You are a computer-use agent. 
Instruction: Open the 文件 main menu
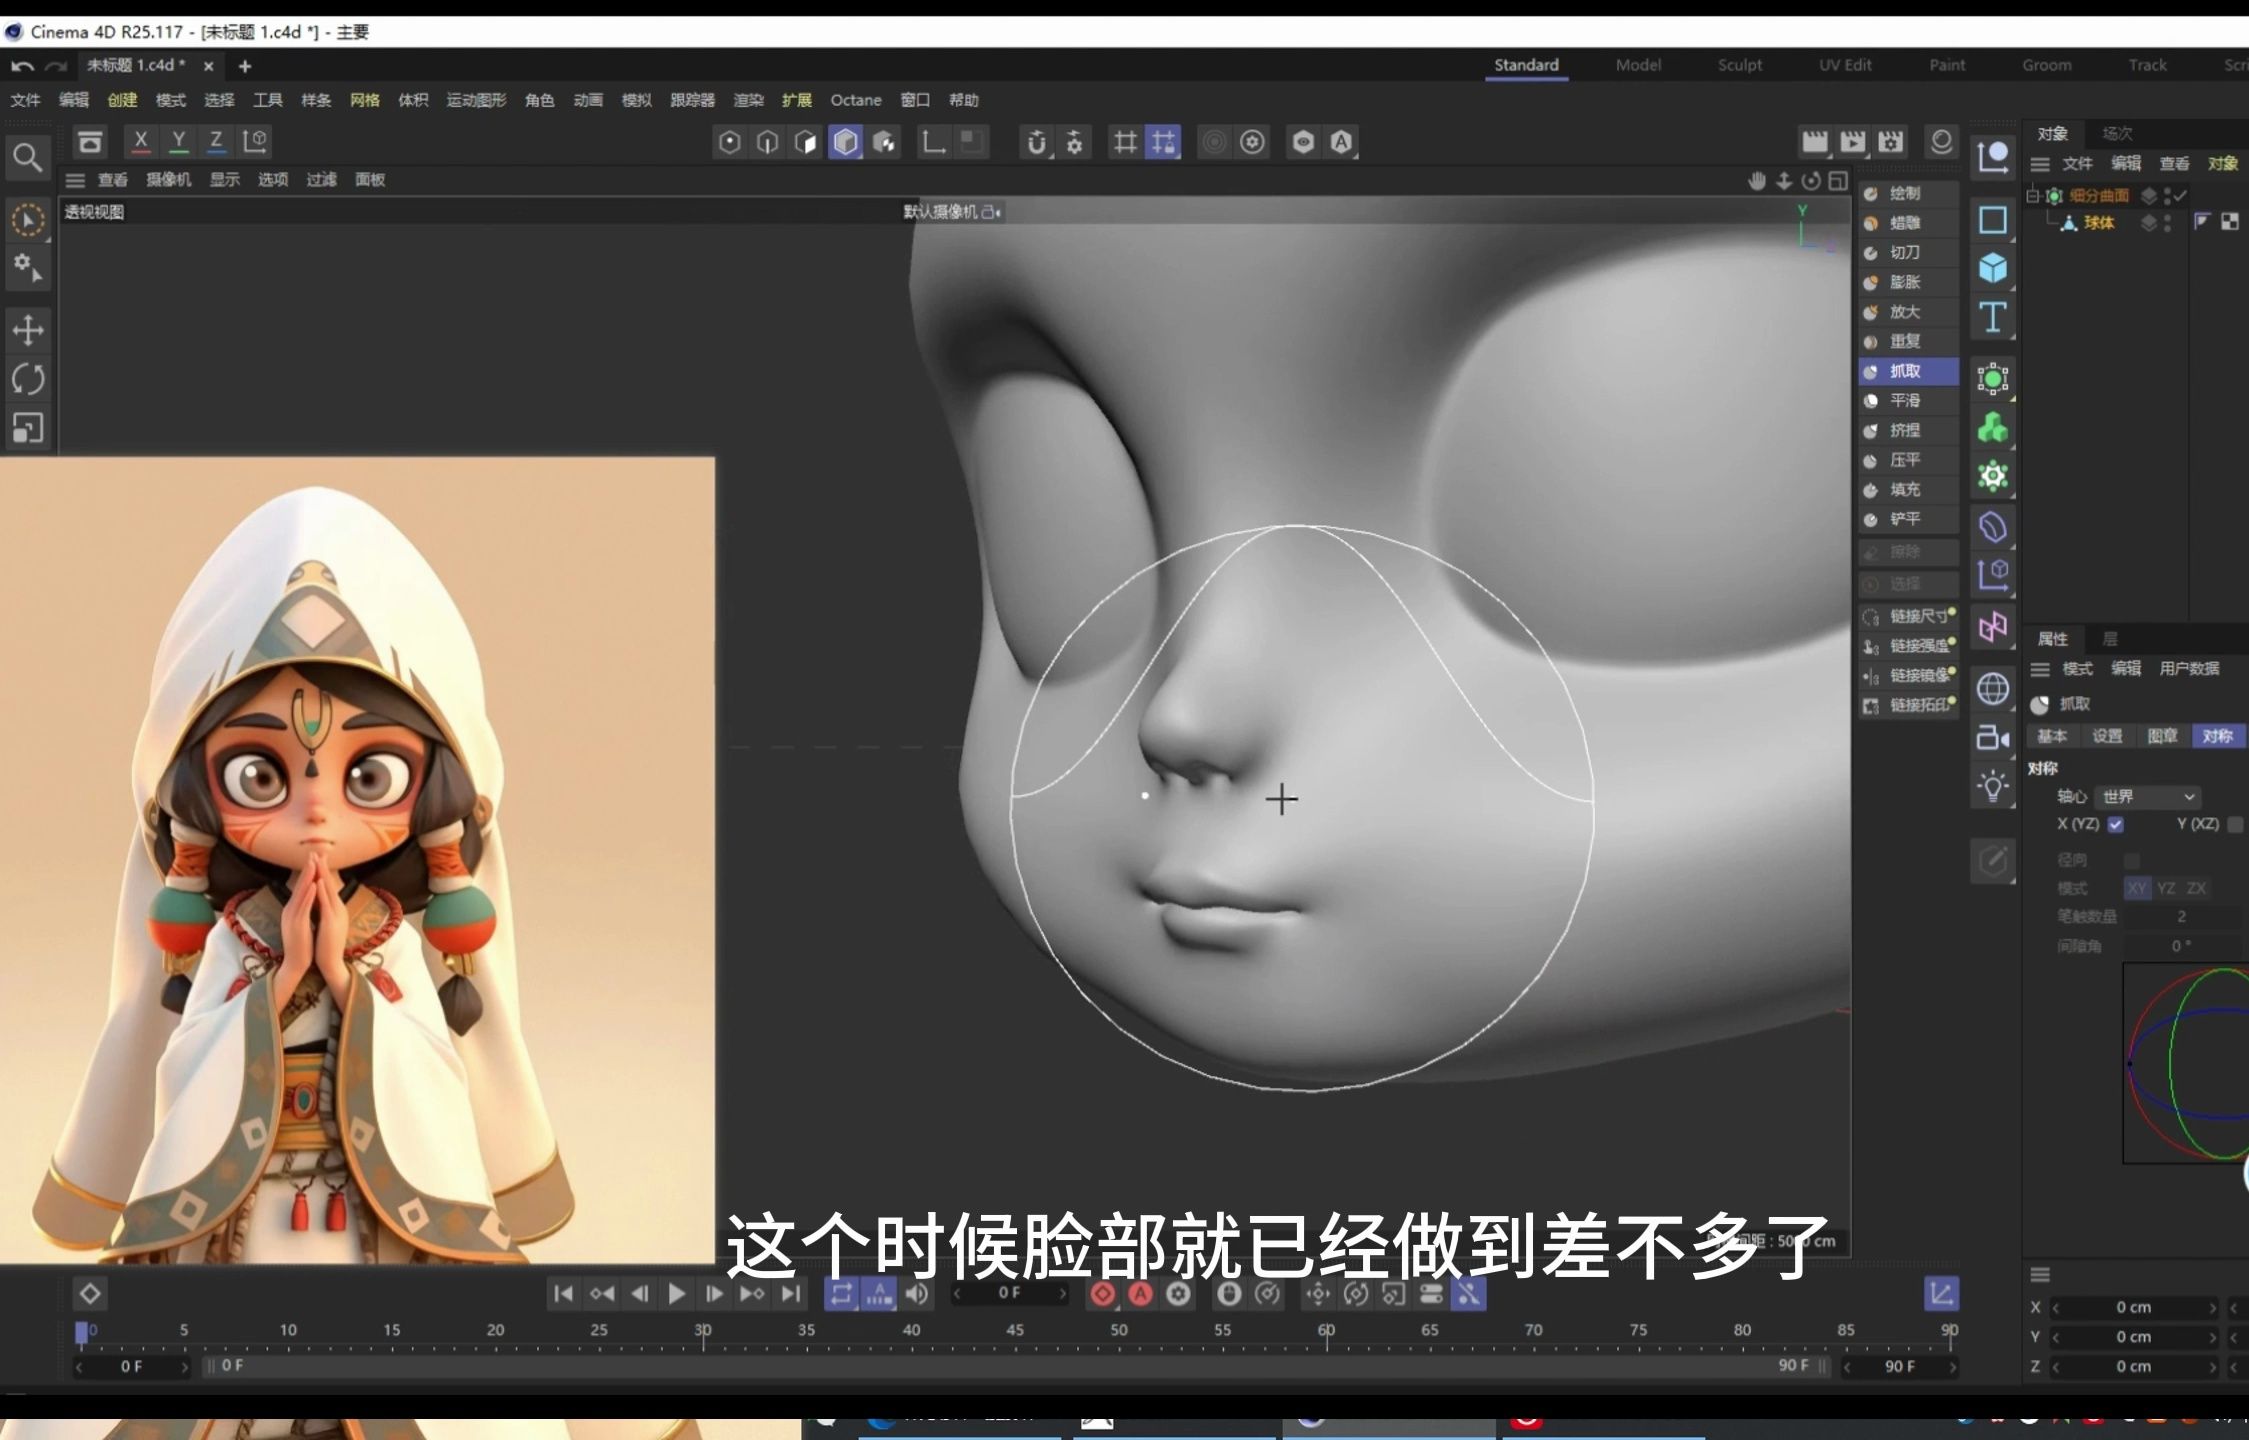(25, 100)
